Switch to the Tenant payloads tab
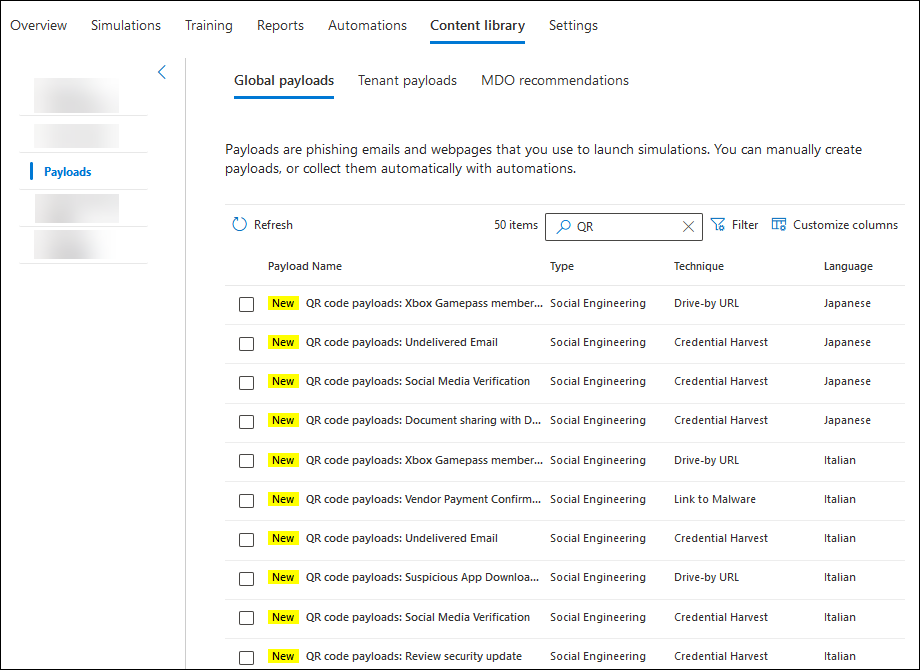Image resolution: width=920 pixels, height=670 pixels. [x=407, y=81]
